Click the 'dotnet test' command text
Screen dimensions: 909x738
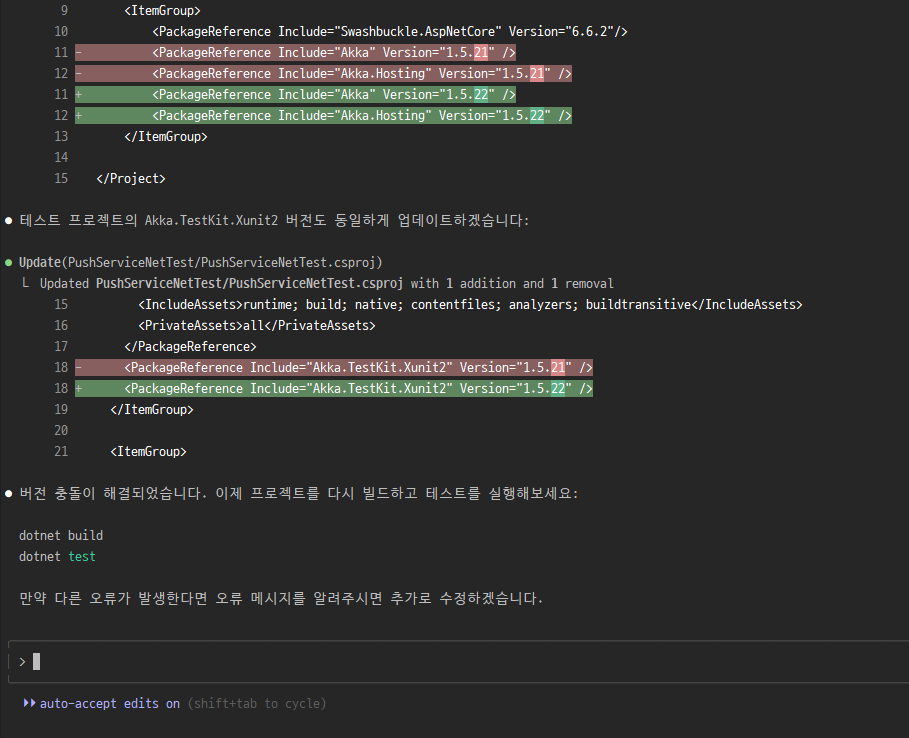coord(57,556)
